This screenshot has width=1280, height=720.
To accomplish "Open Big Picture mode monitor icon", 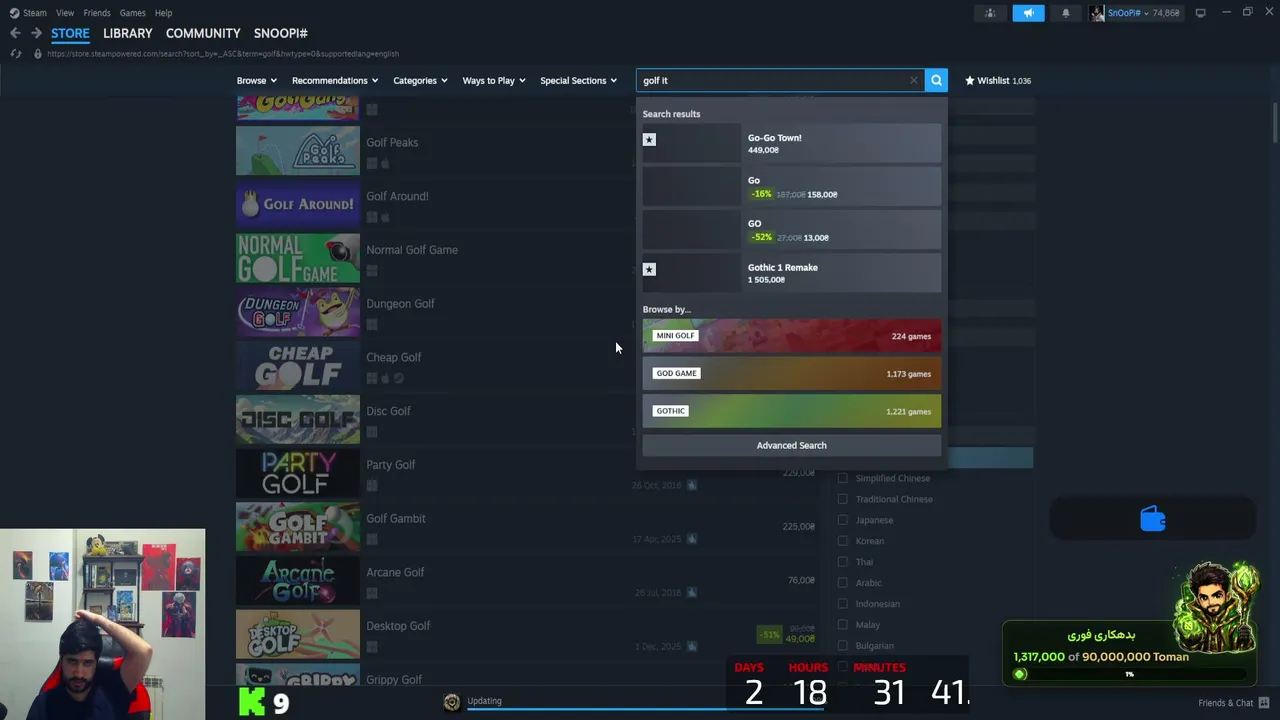I will (x=1200, y=13).
